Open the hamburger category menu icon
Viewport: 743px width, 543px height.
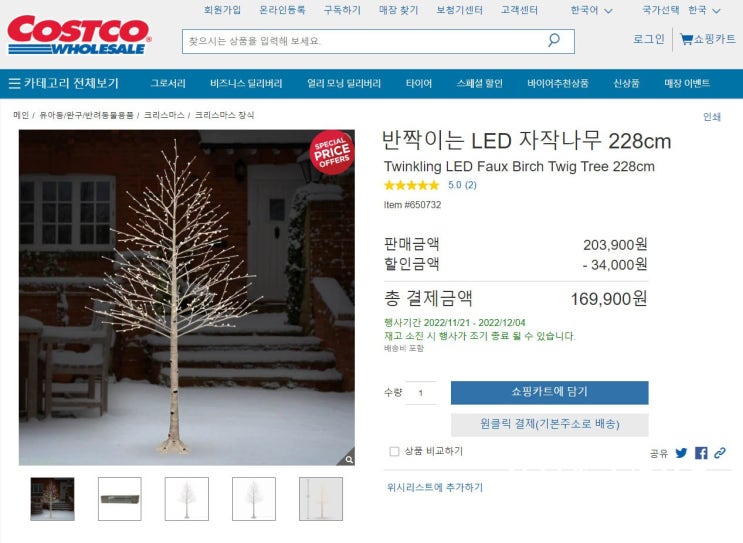pyautogui.click(x=15, y=83)
